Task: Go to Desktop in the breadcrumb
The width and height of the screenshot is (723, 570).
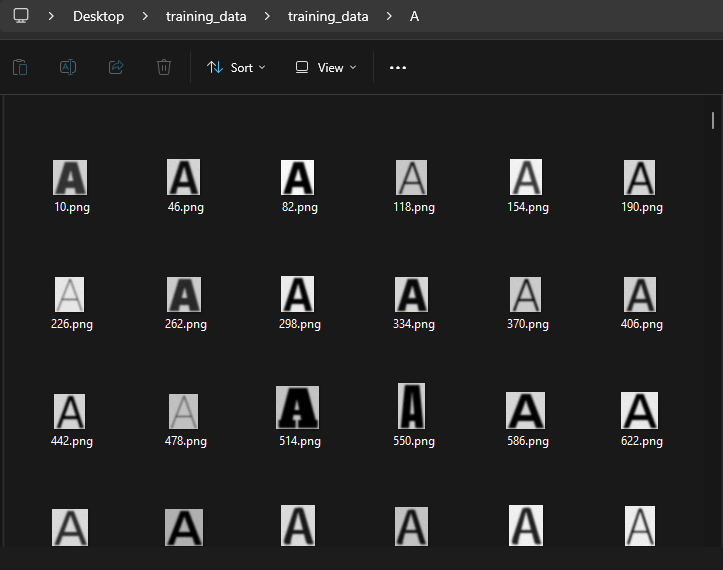Action: [x=98, y=16]
